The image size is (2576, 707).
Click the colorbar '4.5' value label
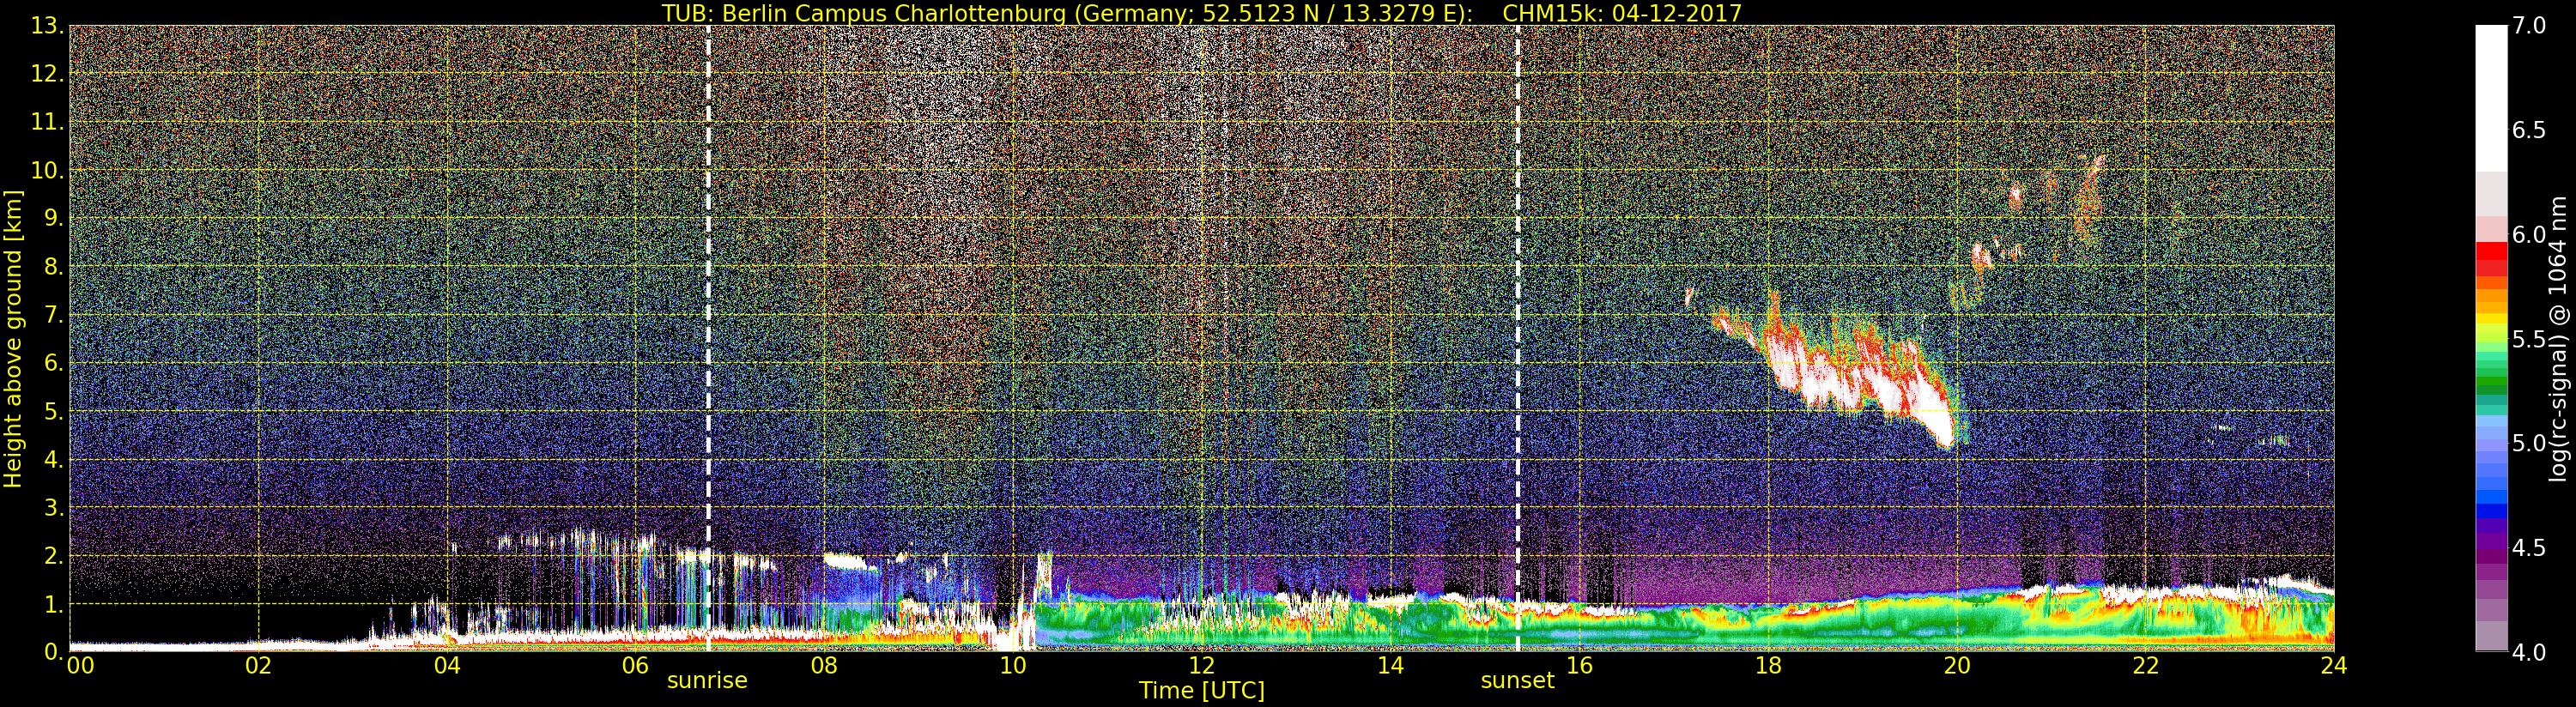[2529, 547]
